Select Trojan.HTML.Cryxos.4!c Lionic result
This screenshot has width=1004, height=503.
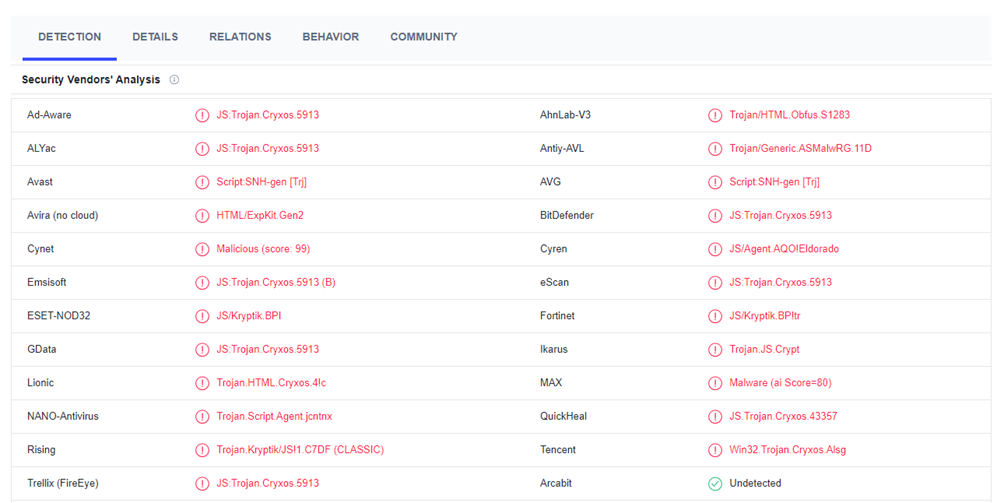click(271, 383)
